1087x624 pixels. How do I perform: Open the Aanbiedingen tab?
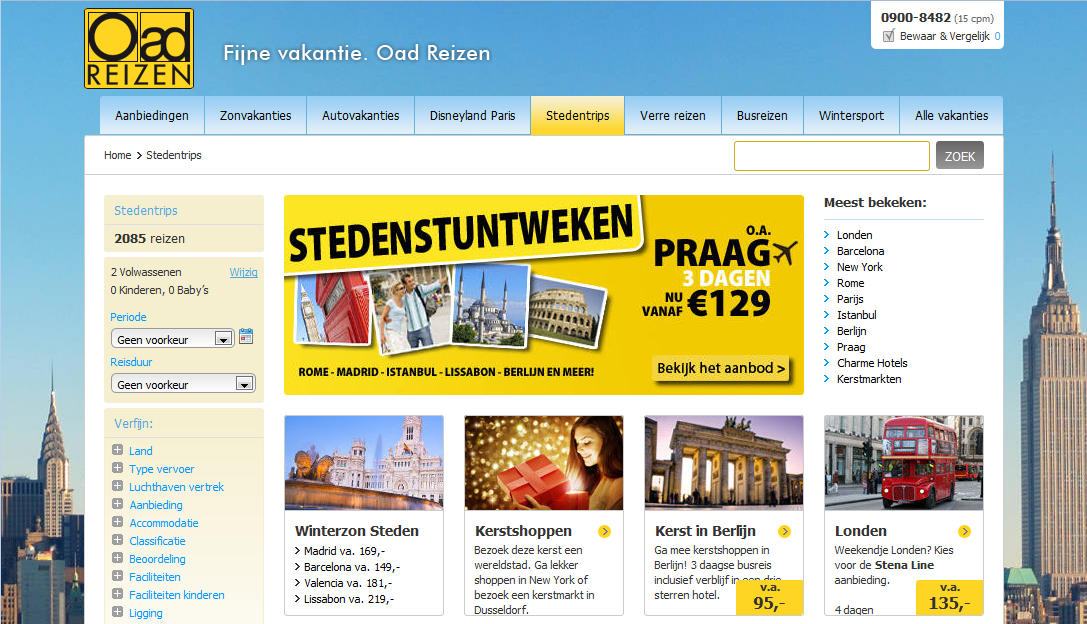pyautogui.click(x=152, y=116)
